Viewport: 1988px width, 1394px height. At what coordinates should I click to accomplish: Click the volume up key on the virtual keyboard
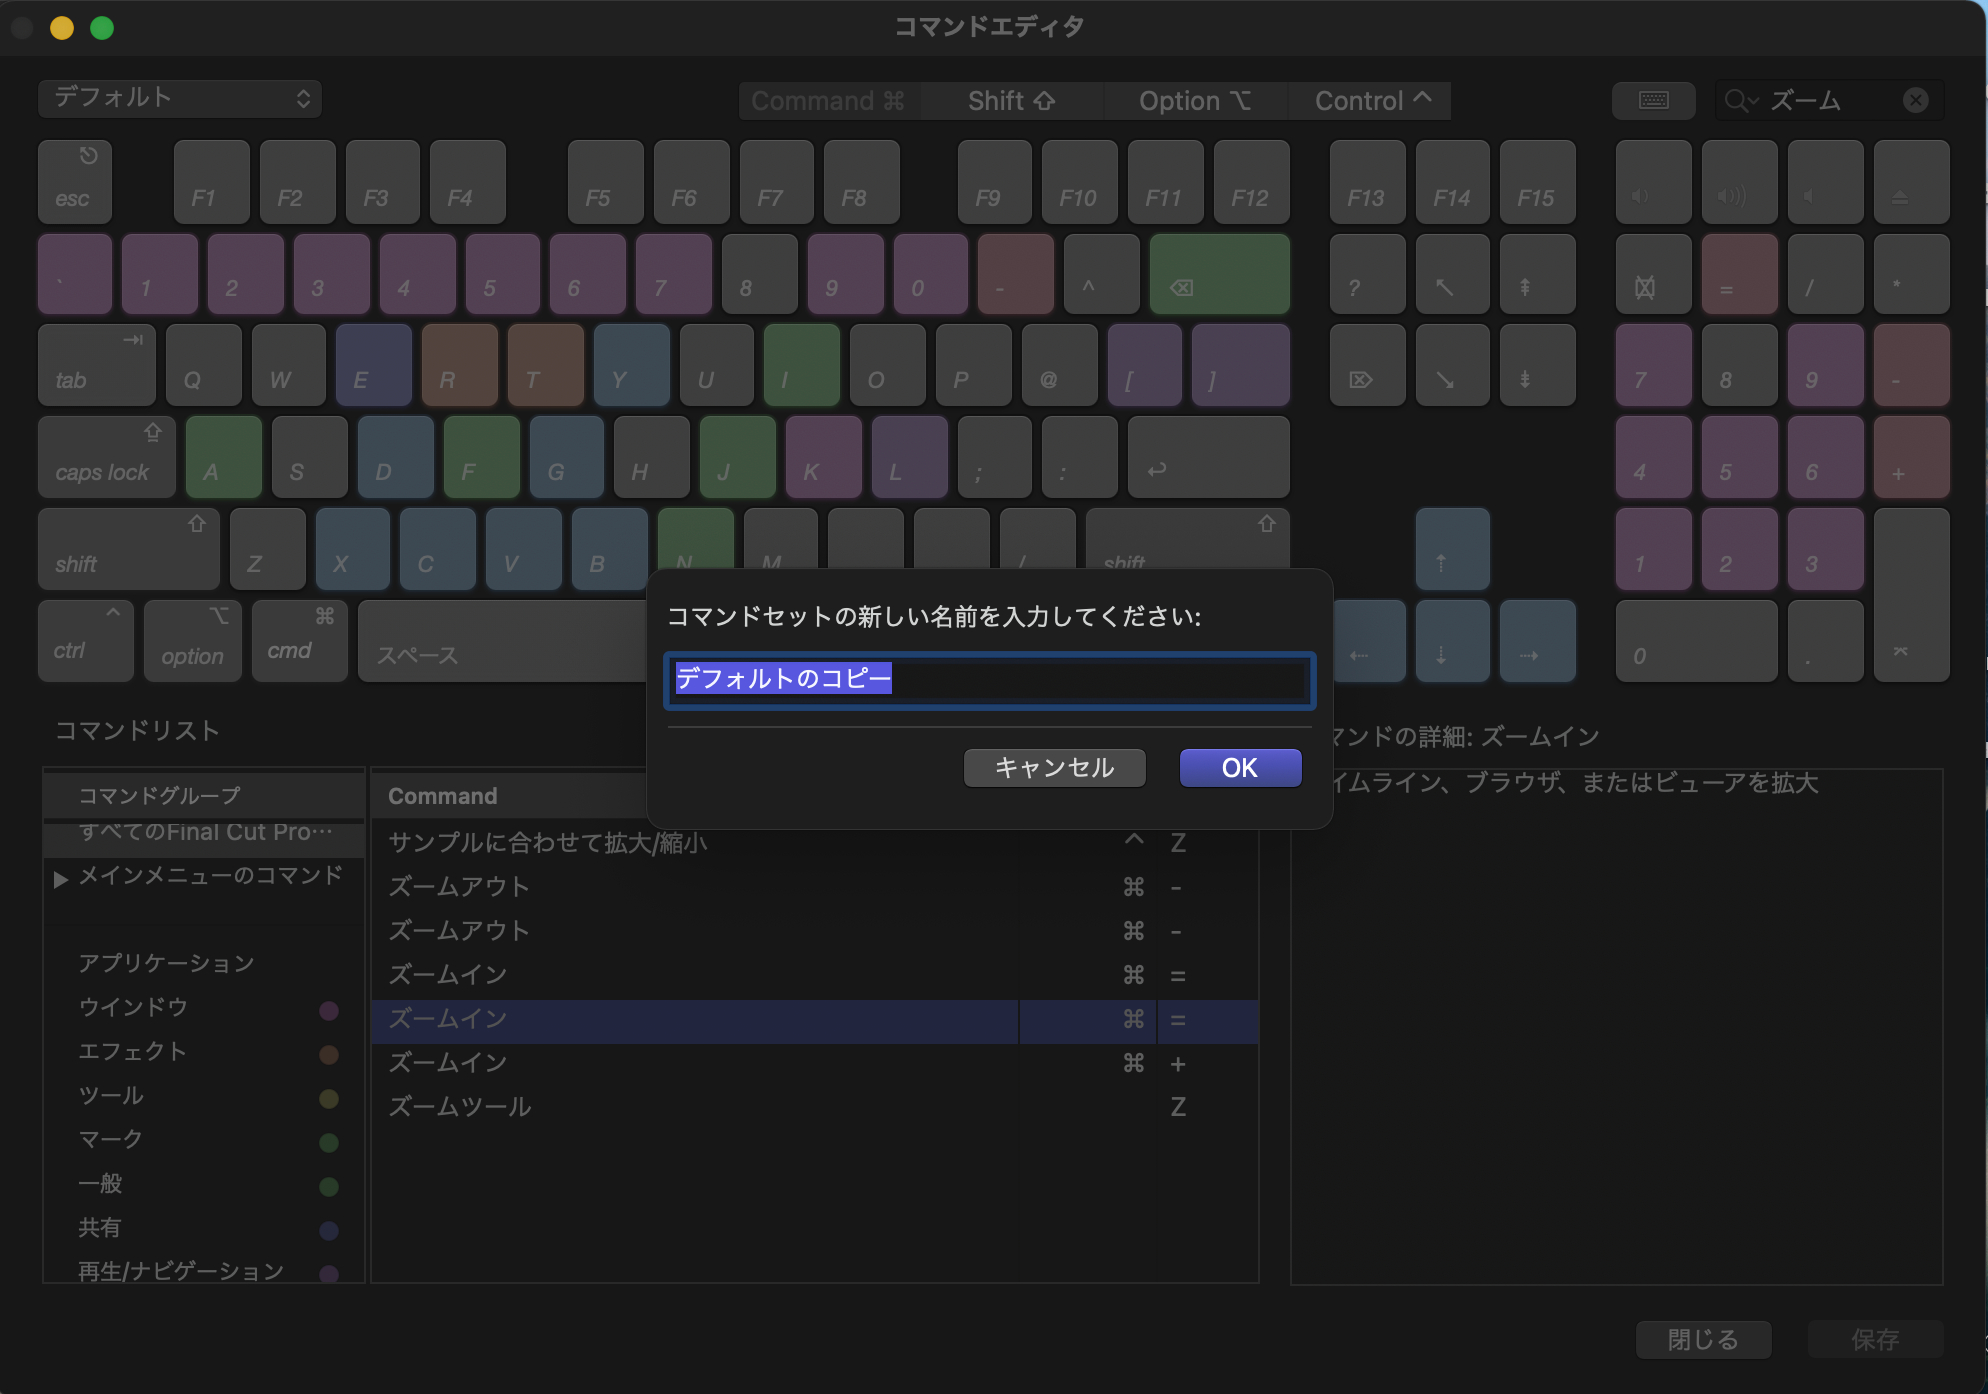coord(1738,182)
